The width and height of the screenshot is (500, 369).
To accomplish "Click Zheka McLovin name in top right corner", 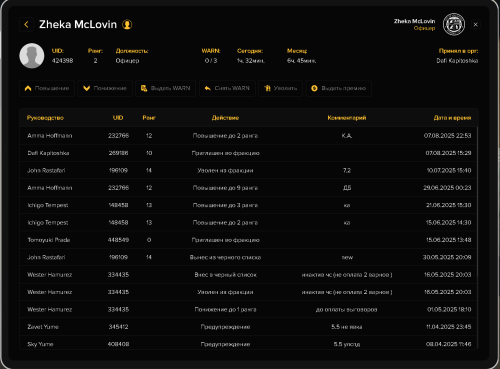I will tap(414, 21).
